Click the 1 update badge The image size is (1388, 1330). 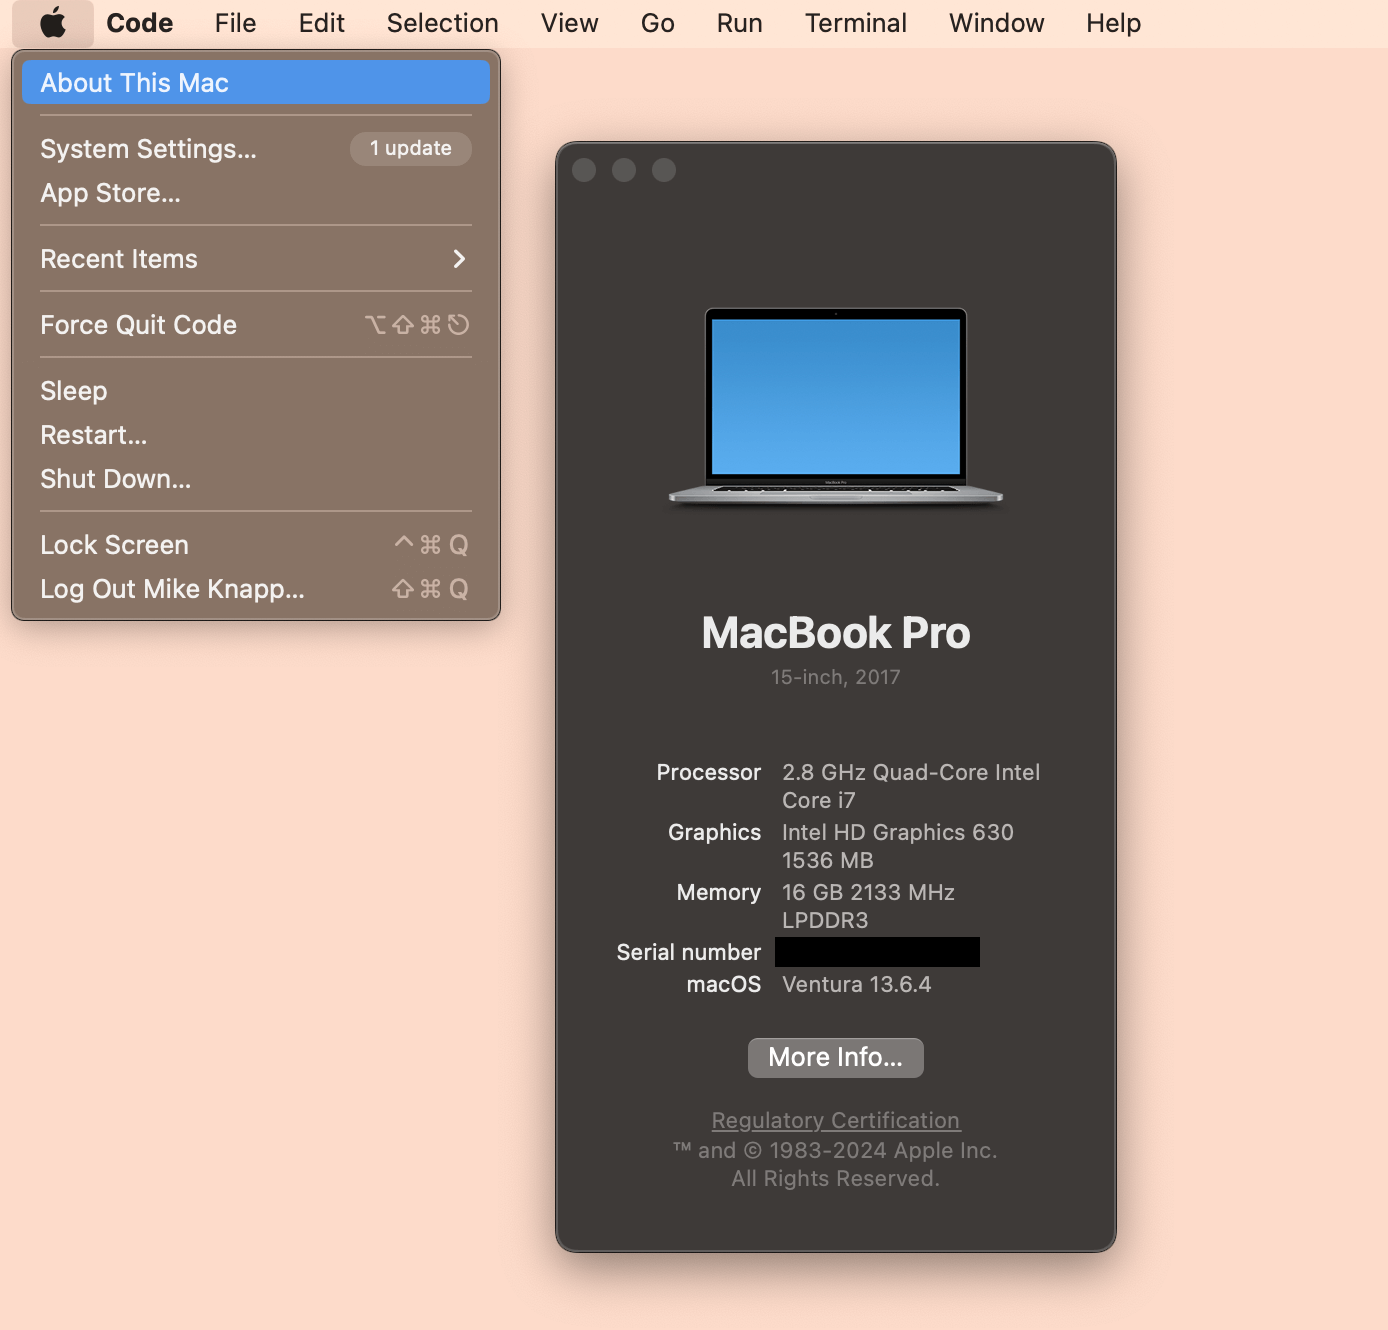pos(411,148)
